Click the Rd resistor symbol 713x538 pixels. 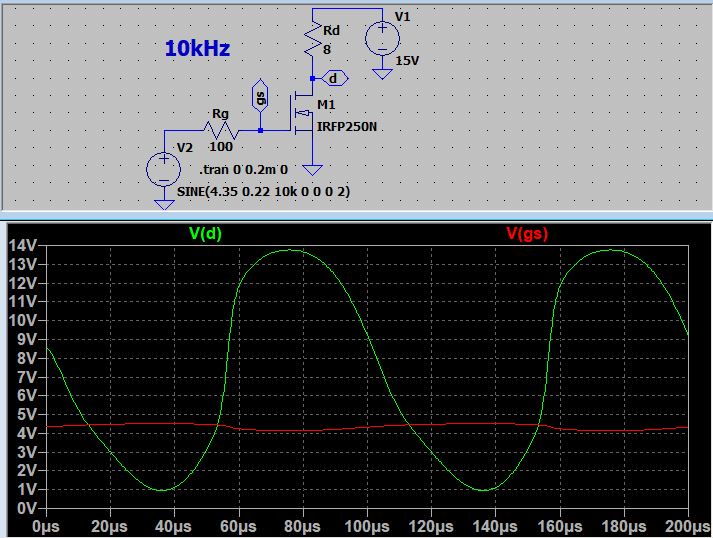(312, 40)
